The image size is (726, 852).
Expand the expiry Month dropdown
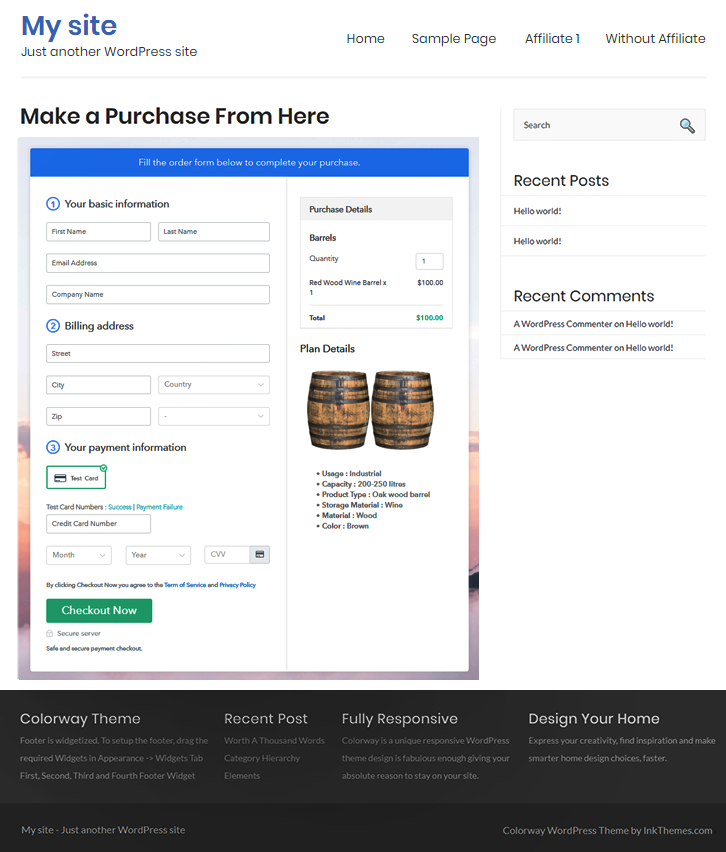coord(78,555)
